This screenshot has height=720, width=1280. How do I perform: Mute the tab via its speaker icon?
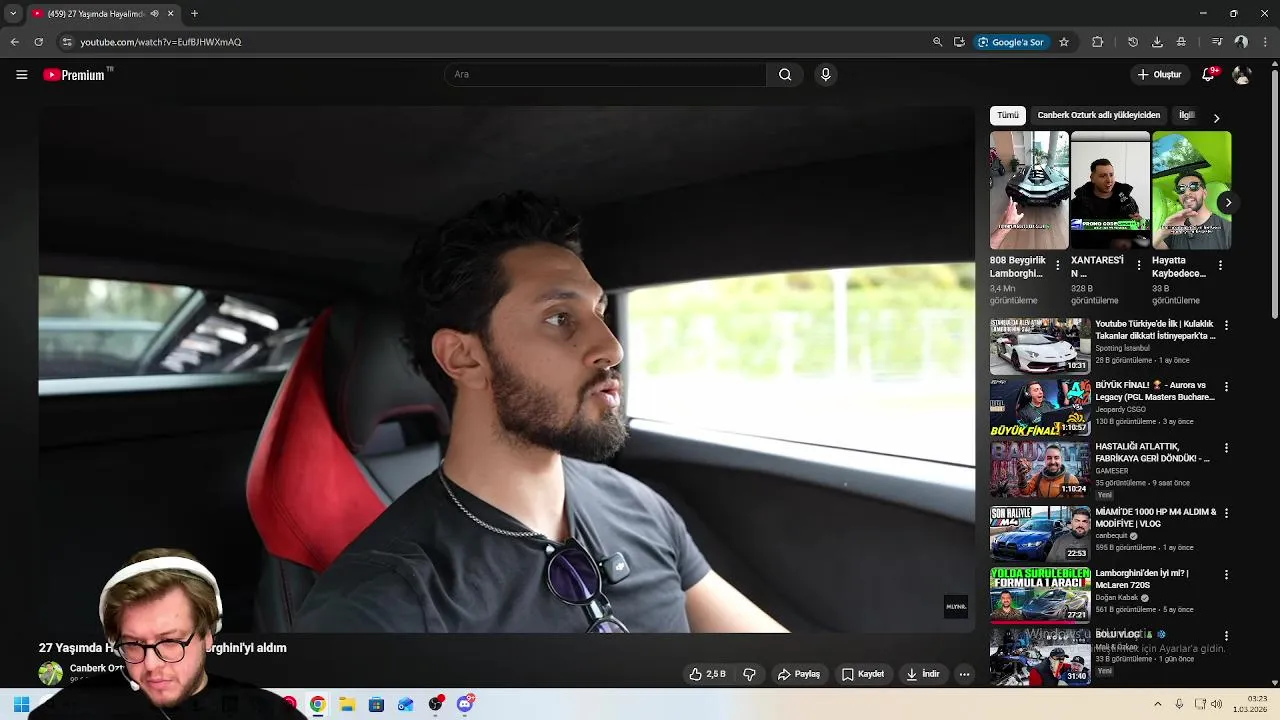pos(154,14)
